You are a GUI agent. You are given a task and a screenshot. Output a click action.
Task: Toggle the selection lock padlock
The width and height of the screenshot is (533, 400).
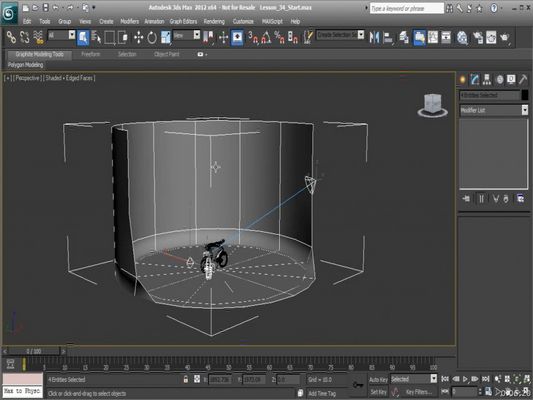click(186, 379)
